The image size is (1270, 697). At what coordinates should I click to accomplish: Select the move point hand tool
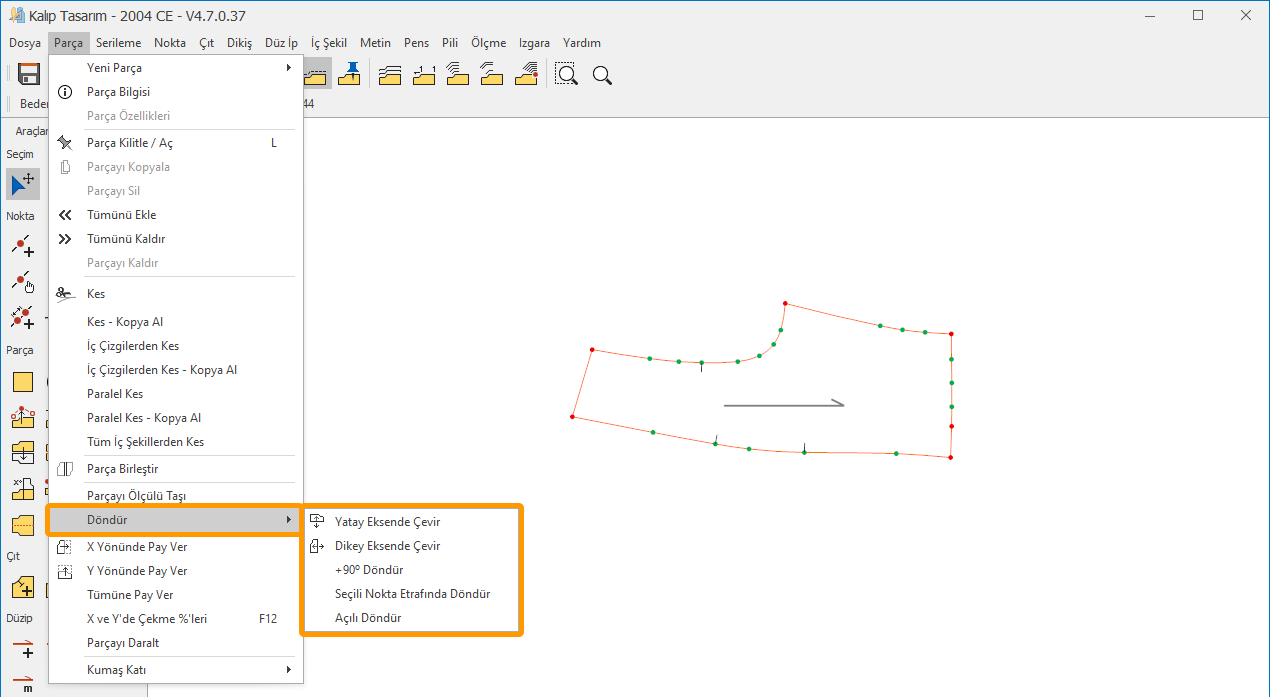(x=23, y=282)
